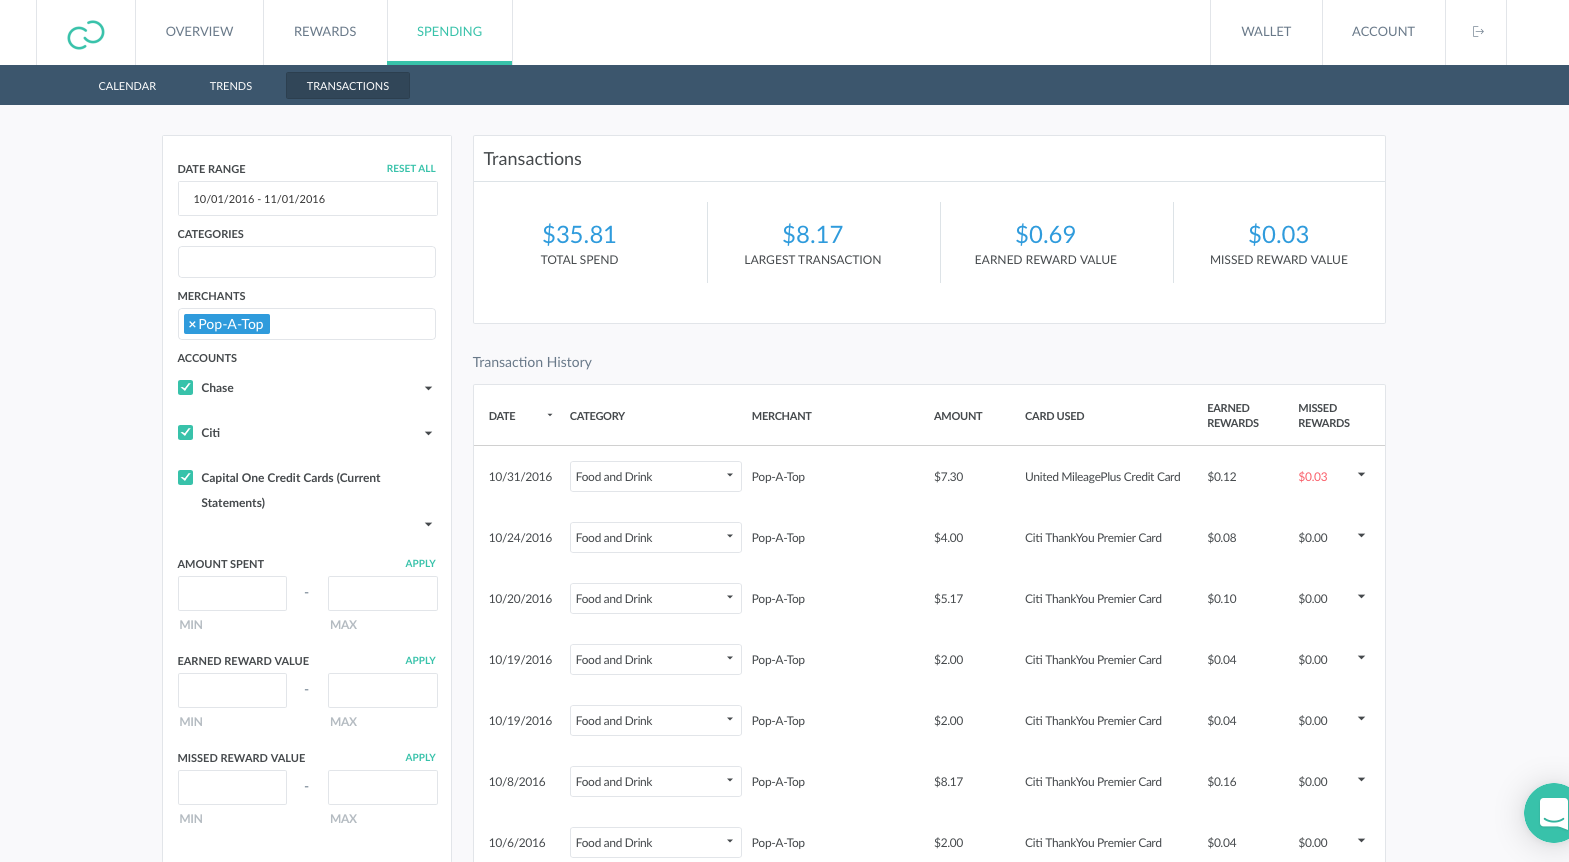Apply the Amount Spent filter
Screen dimensions: 1569x862
click(420, 564)
